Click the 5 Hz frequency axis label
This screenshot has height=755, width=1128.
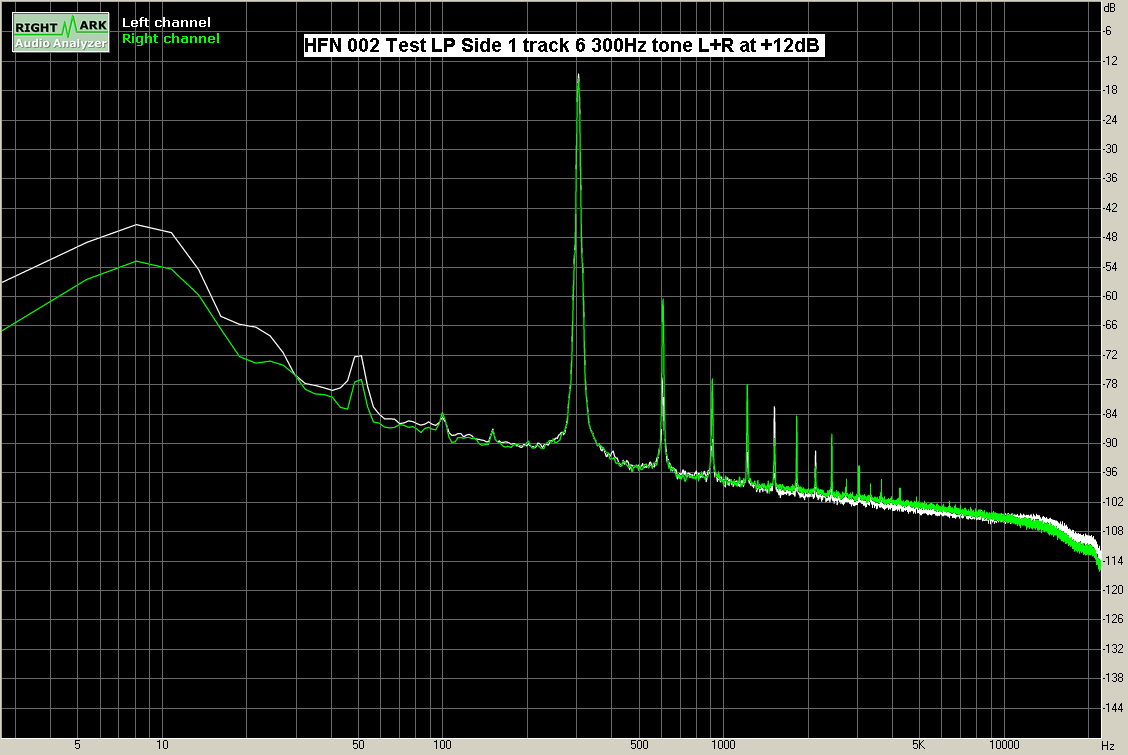[x=78, y=745]
